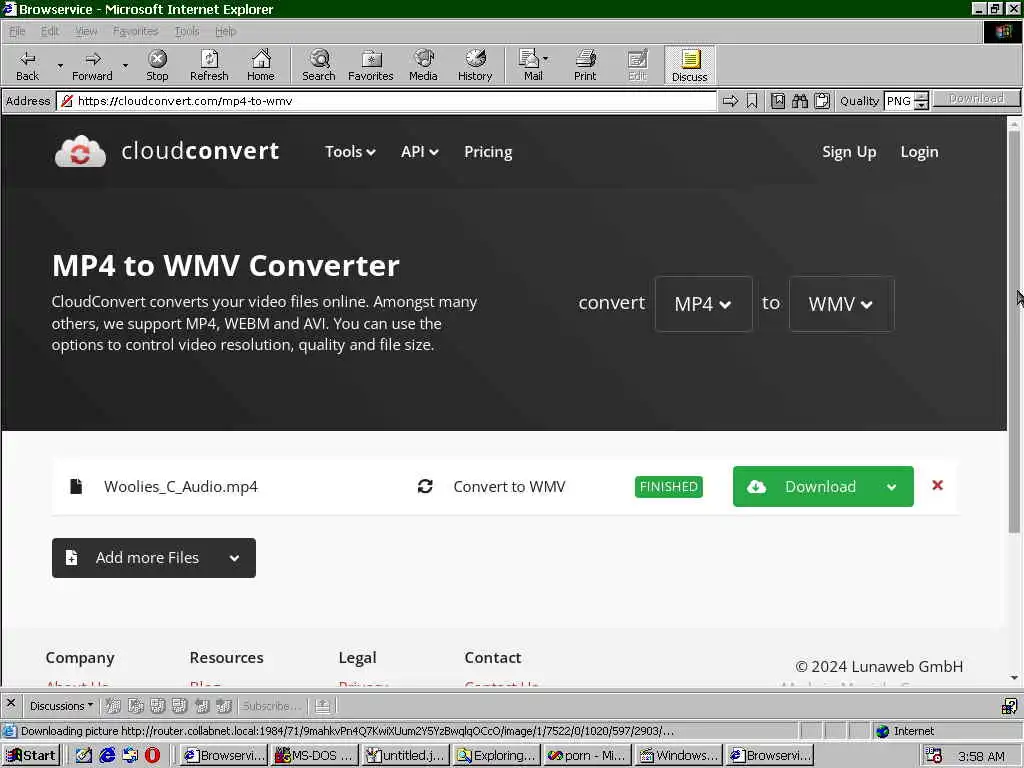Click the bookmark ribbon icon in address bar
Image resolution: width=1024 pixels, height=768 pixels.
pos(752,101)
